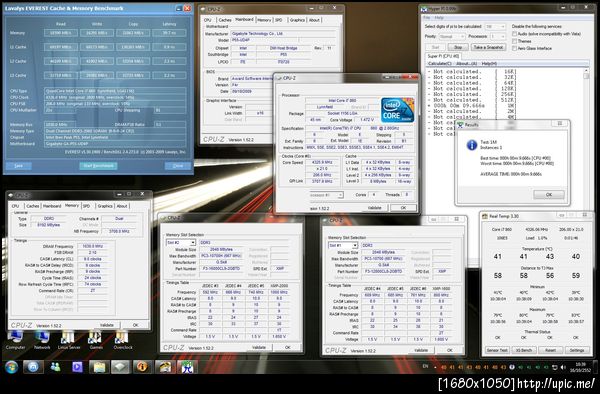The image size is (600, 394).
Task: Open the Priority dropdown in Hyper PI
Action: point(452,36)
